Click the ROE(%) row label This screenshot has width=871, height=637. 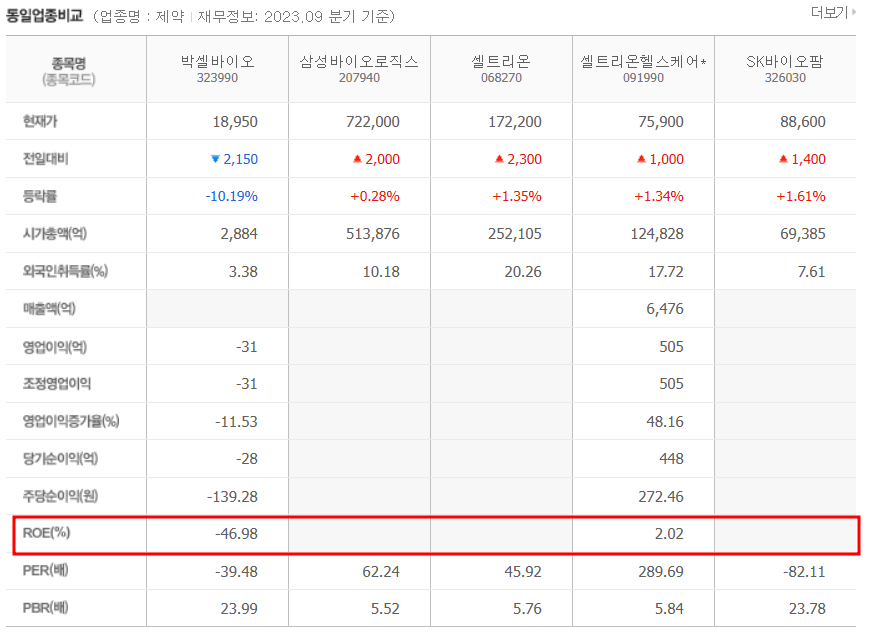point(46,533)
